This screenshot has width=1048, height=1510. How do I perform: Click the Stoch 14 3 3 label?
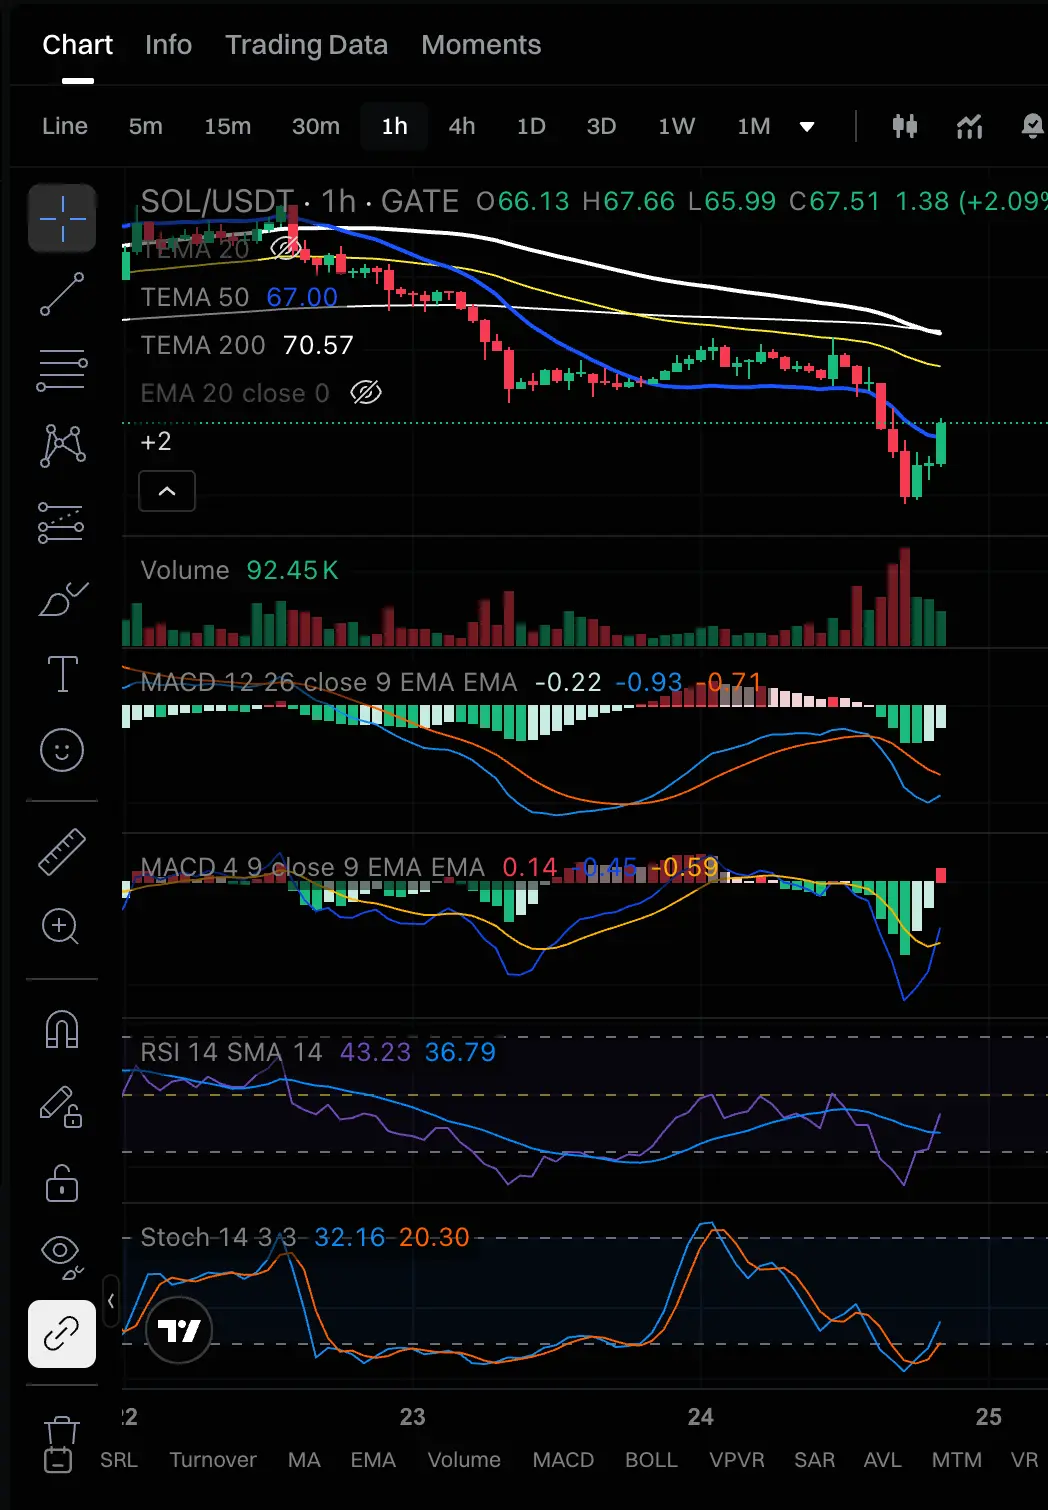218,1237
